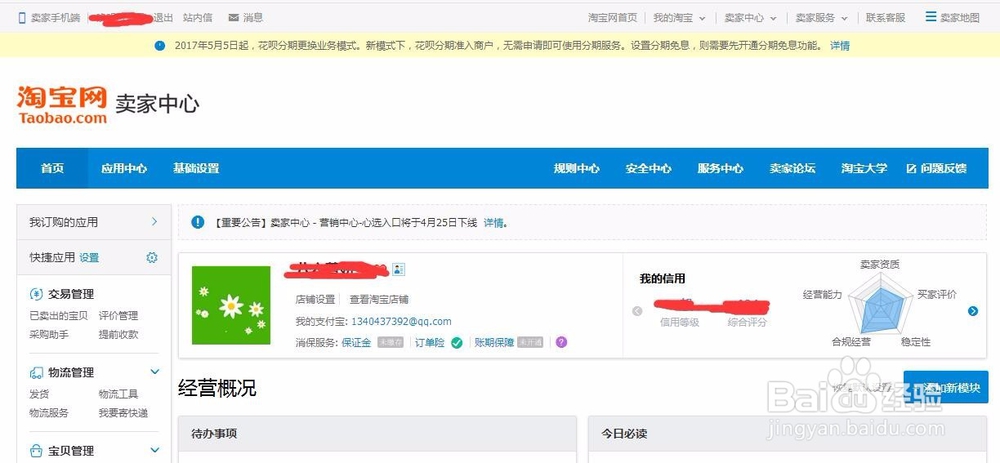
Task: Open 采购助手
Action: click(x=49, y=334)
